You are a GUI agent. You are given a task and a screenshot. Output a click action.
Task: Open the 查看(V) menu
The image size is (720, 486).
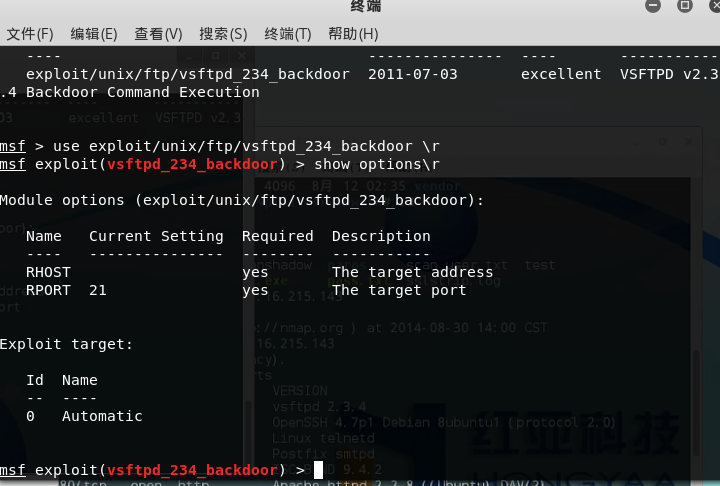pyautogui.click(x=158, y=34)
